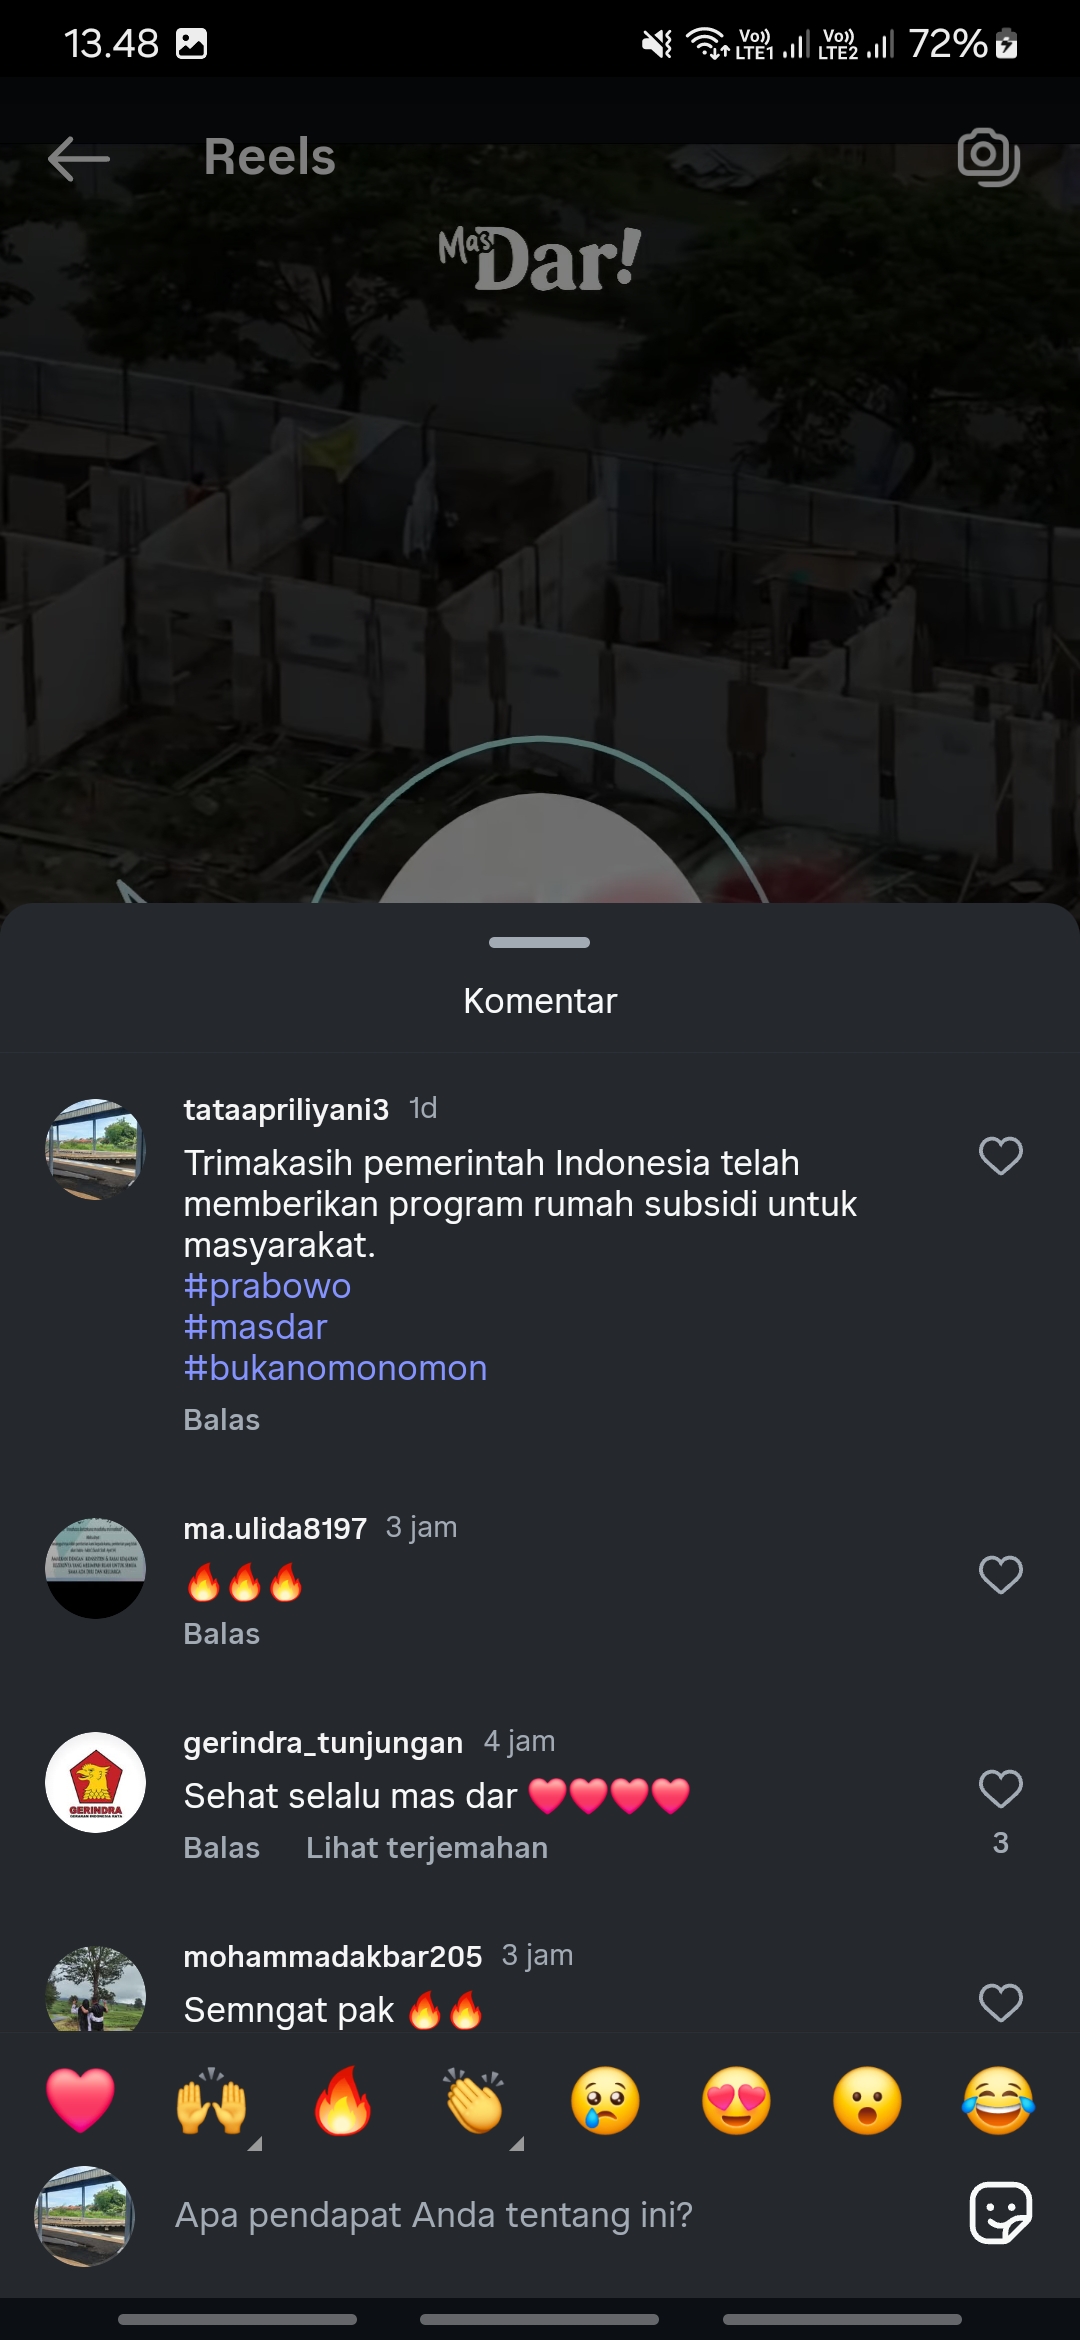Insert the red heart quick emoji
Viewport: 1080px width, 2340px height.
81,2100
